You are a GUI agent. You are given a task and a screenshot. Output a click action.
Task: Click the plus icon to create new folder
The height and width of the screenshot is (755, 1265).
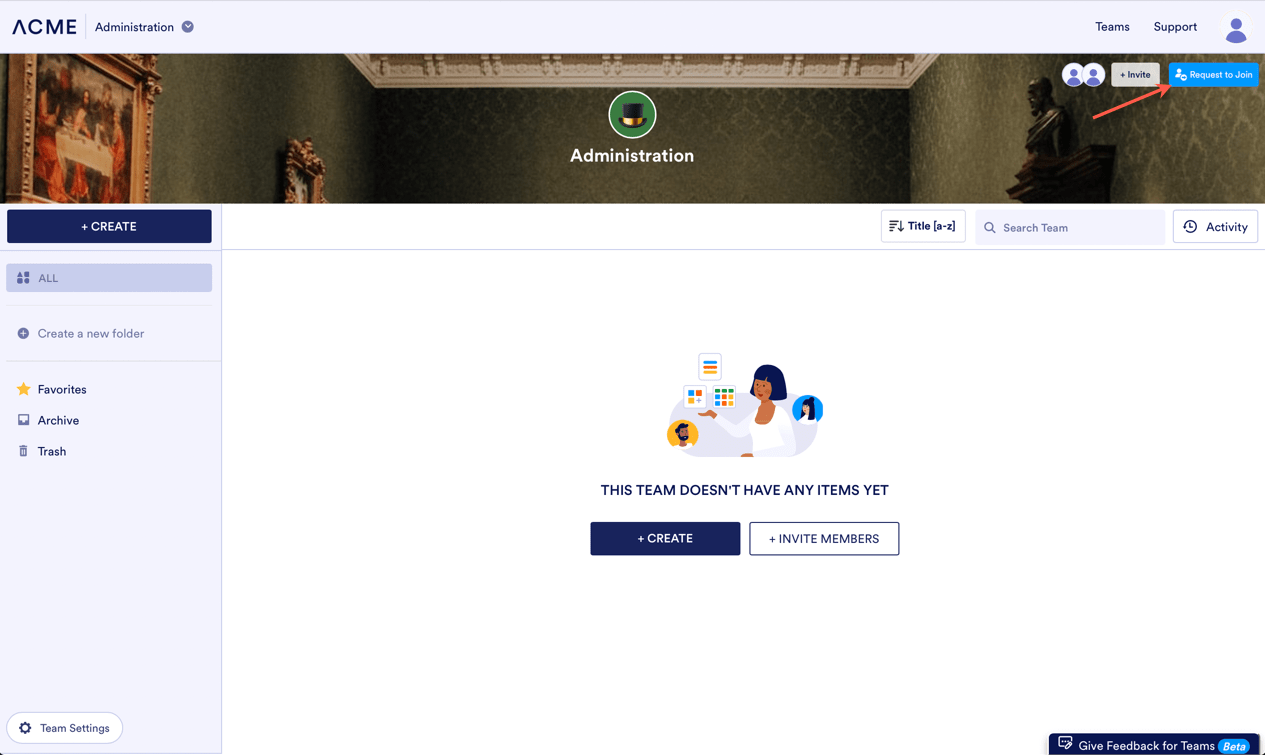click(x=23, y=333)
